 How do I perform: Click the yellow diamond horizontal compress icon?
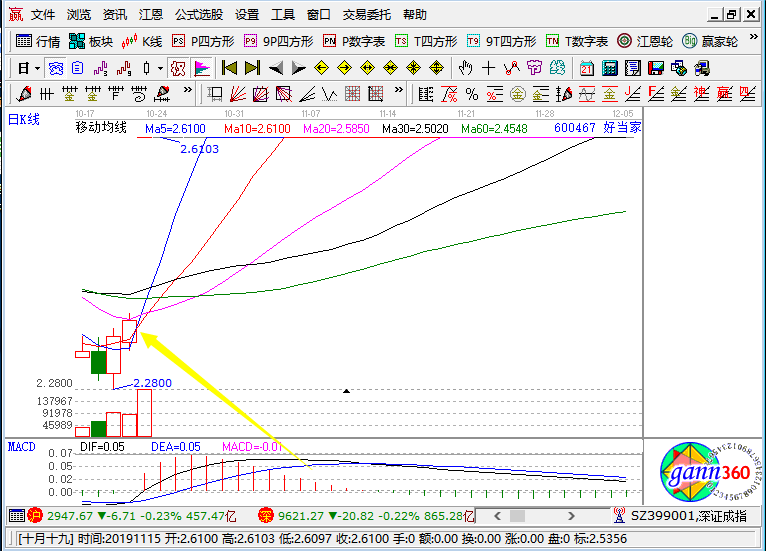coord(390,68)
